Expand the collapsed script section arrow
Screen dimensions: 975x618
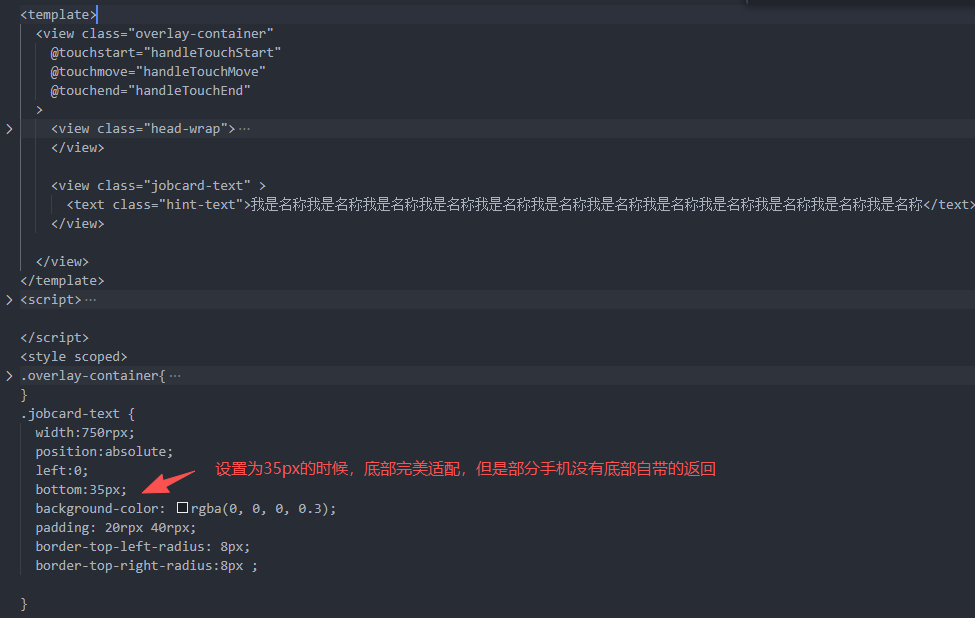(10, 300)
